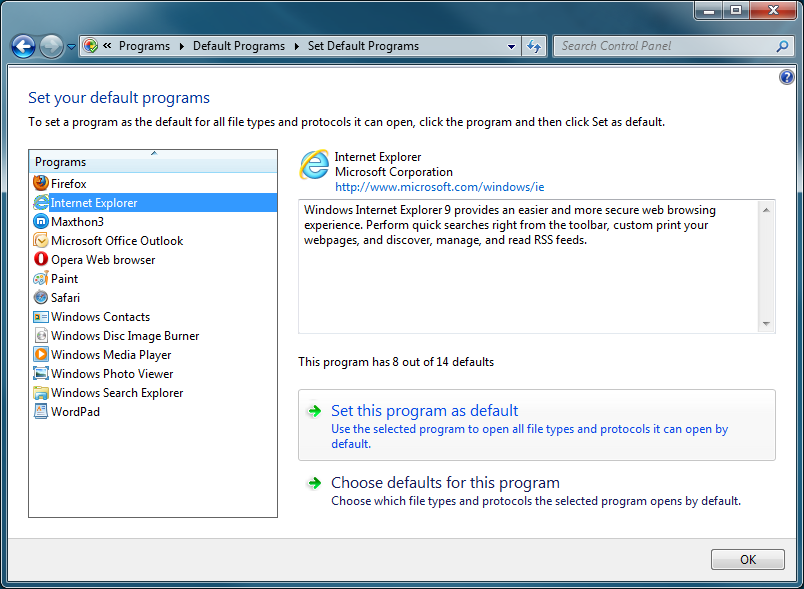Image resolution: width=804 pixels, height=589 pixels.
Task: Maximize the Set Default Programs window
Action: point(736,10)
